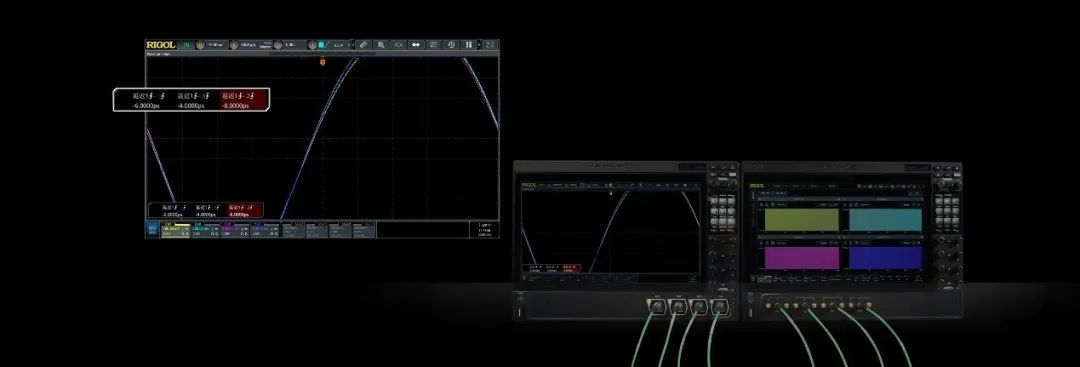
Task: Click the grid layout icon at toolbar end
Action: click(x=490, y=45)
